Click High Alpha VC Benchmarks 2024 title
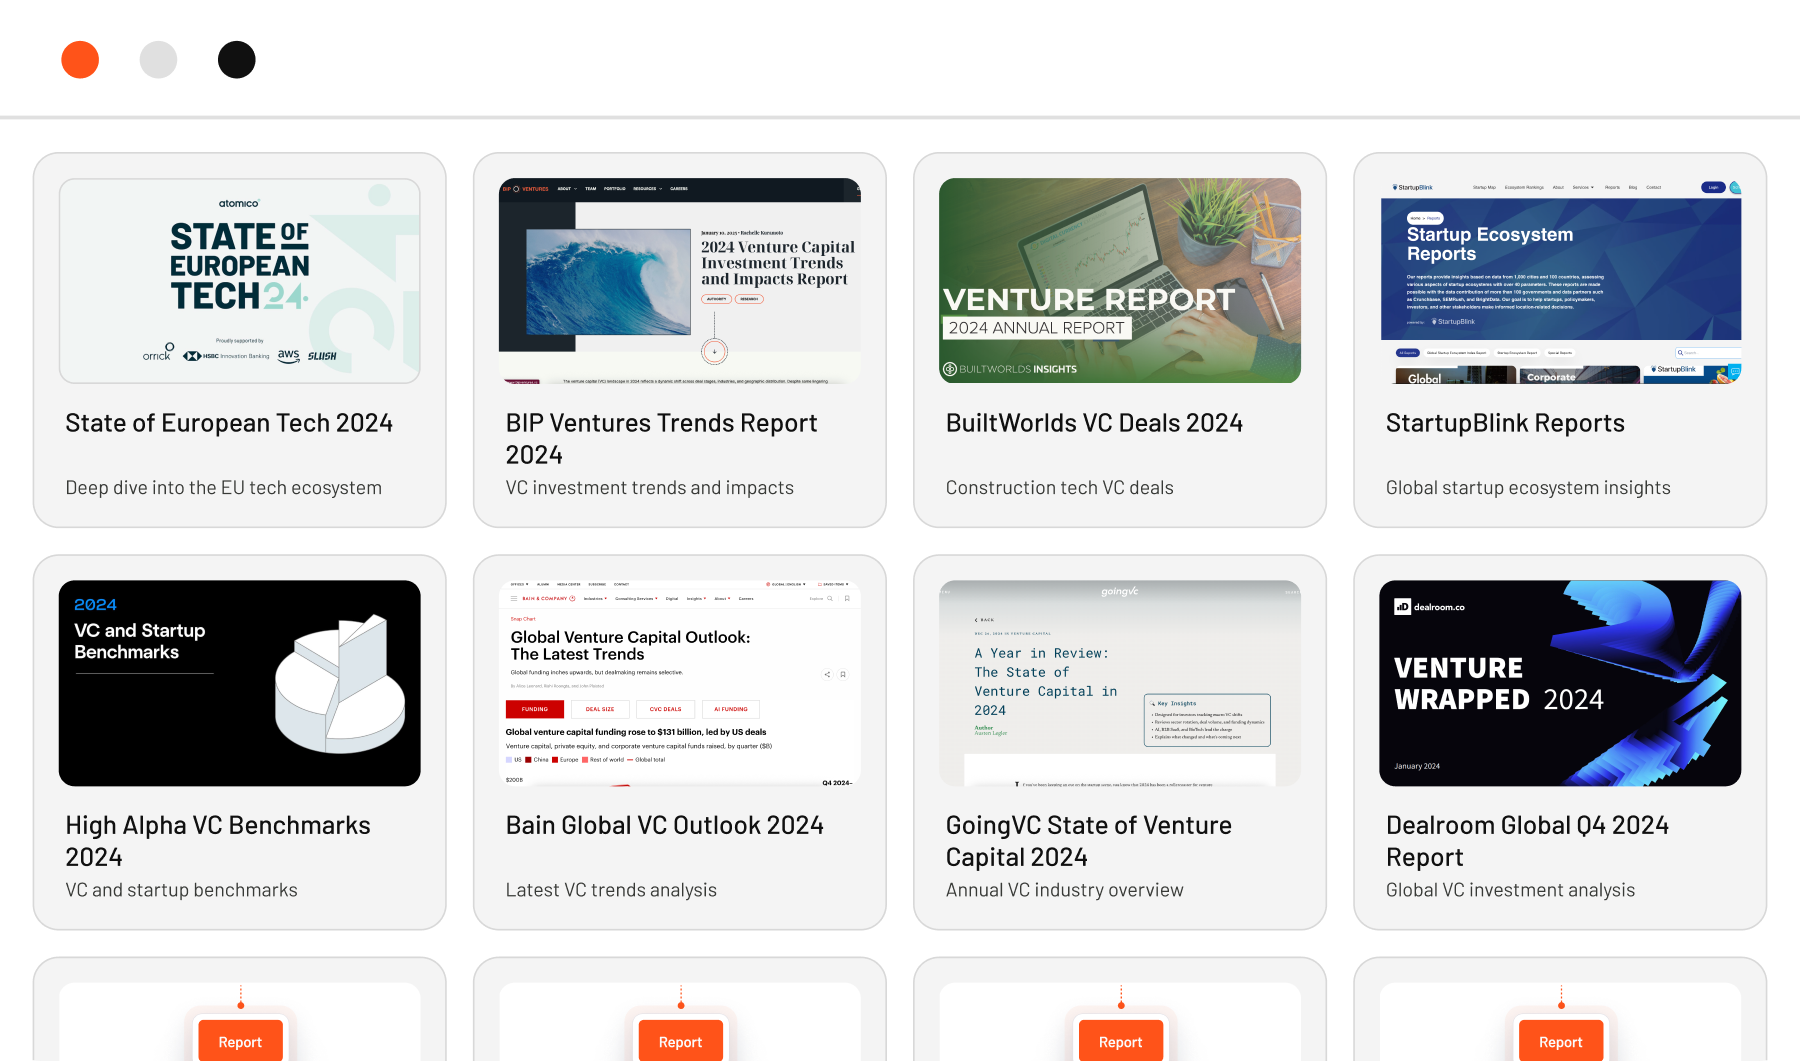 pyautogui.click(x=218, y=841)
